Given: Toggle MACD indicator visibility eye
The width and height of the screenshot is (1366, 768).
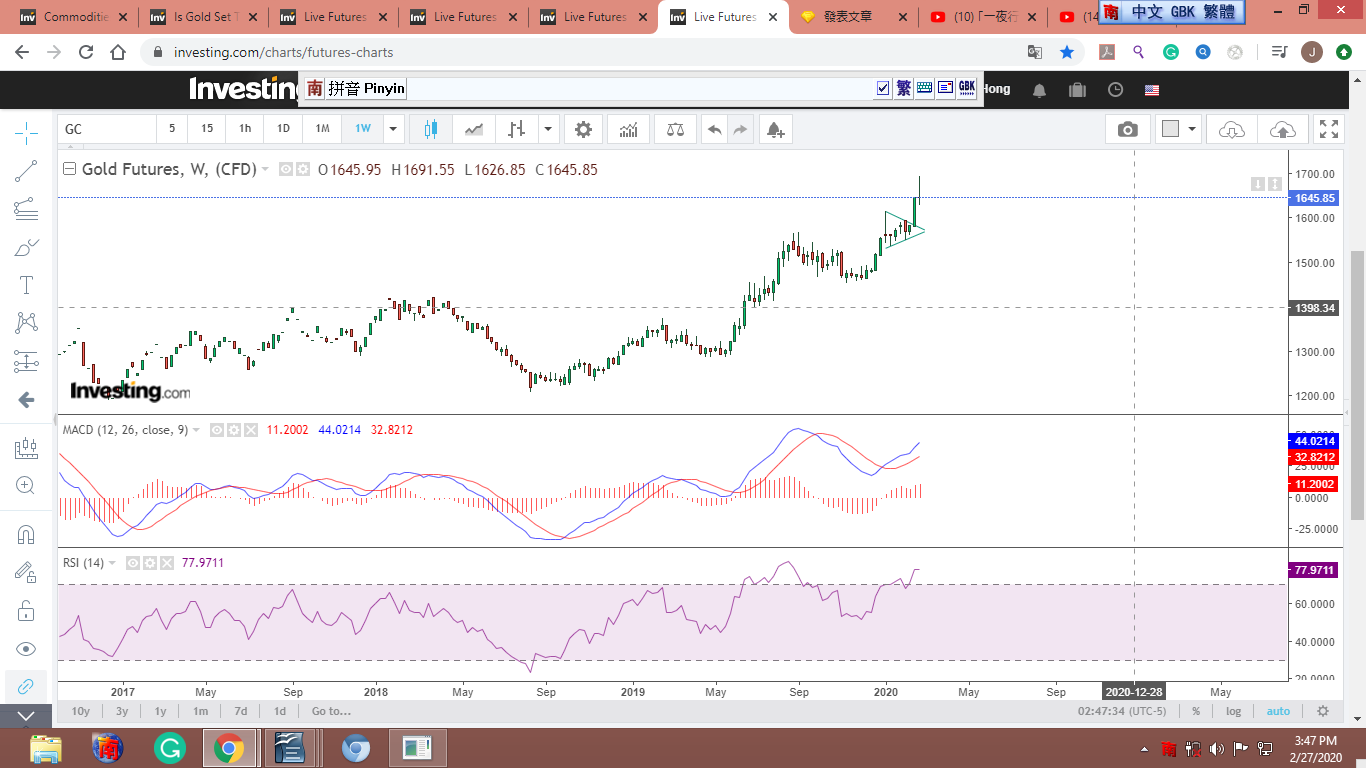Looking at the screenshot, I should pyautogui.click(x=217, y=430).
